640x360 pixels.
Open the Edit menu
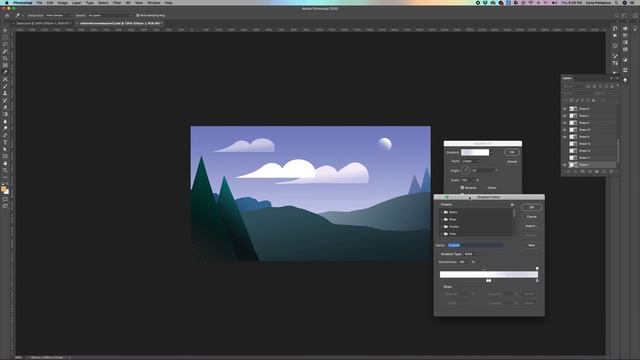[50, 2]
